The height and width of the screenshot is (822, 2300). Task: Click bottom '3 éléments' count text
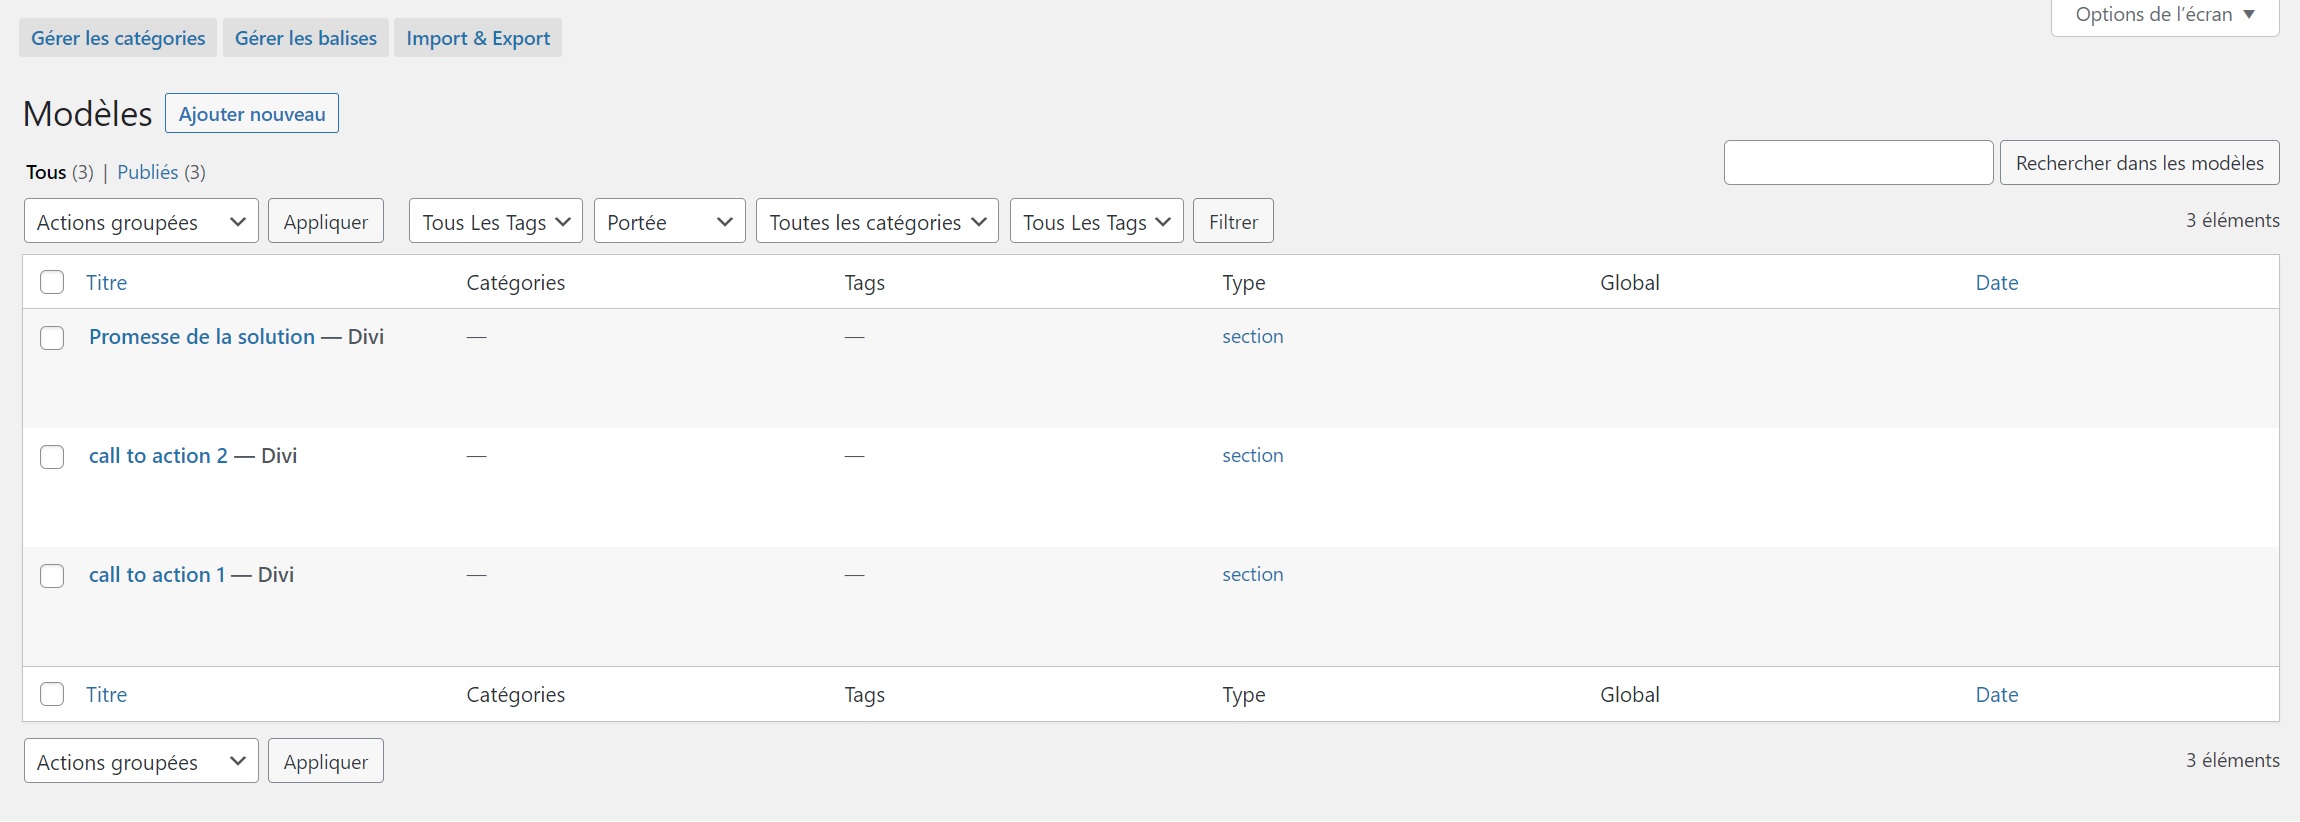(2232, 760)
